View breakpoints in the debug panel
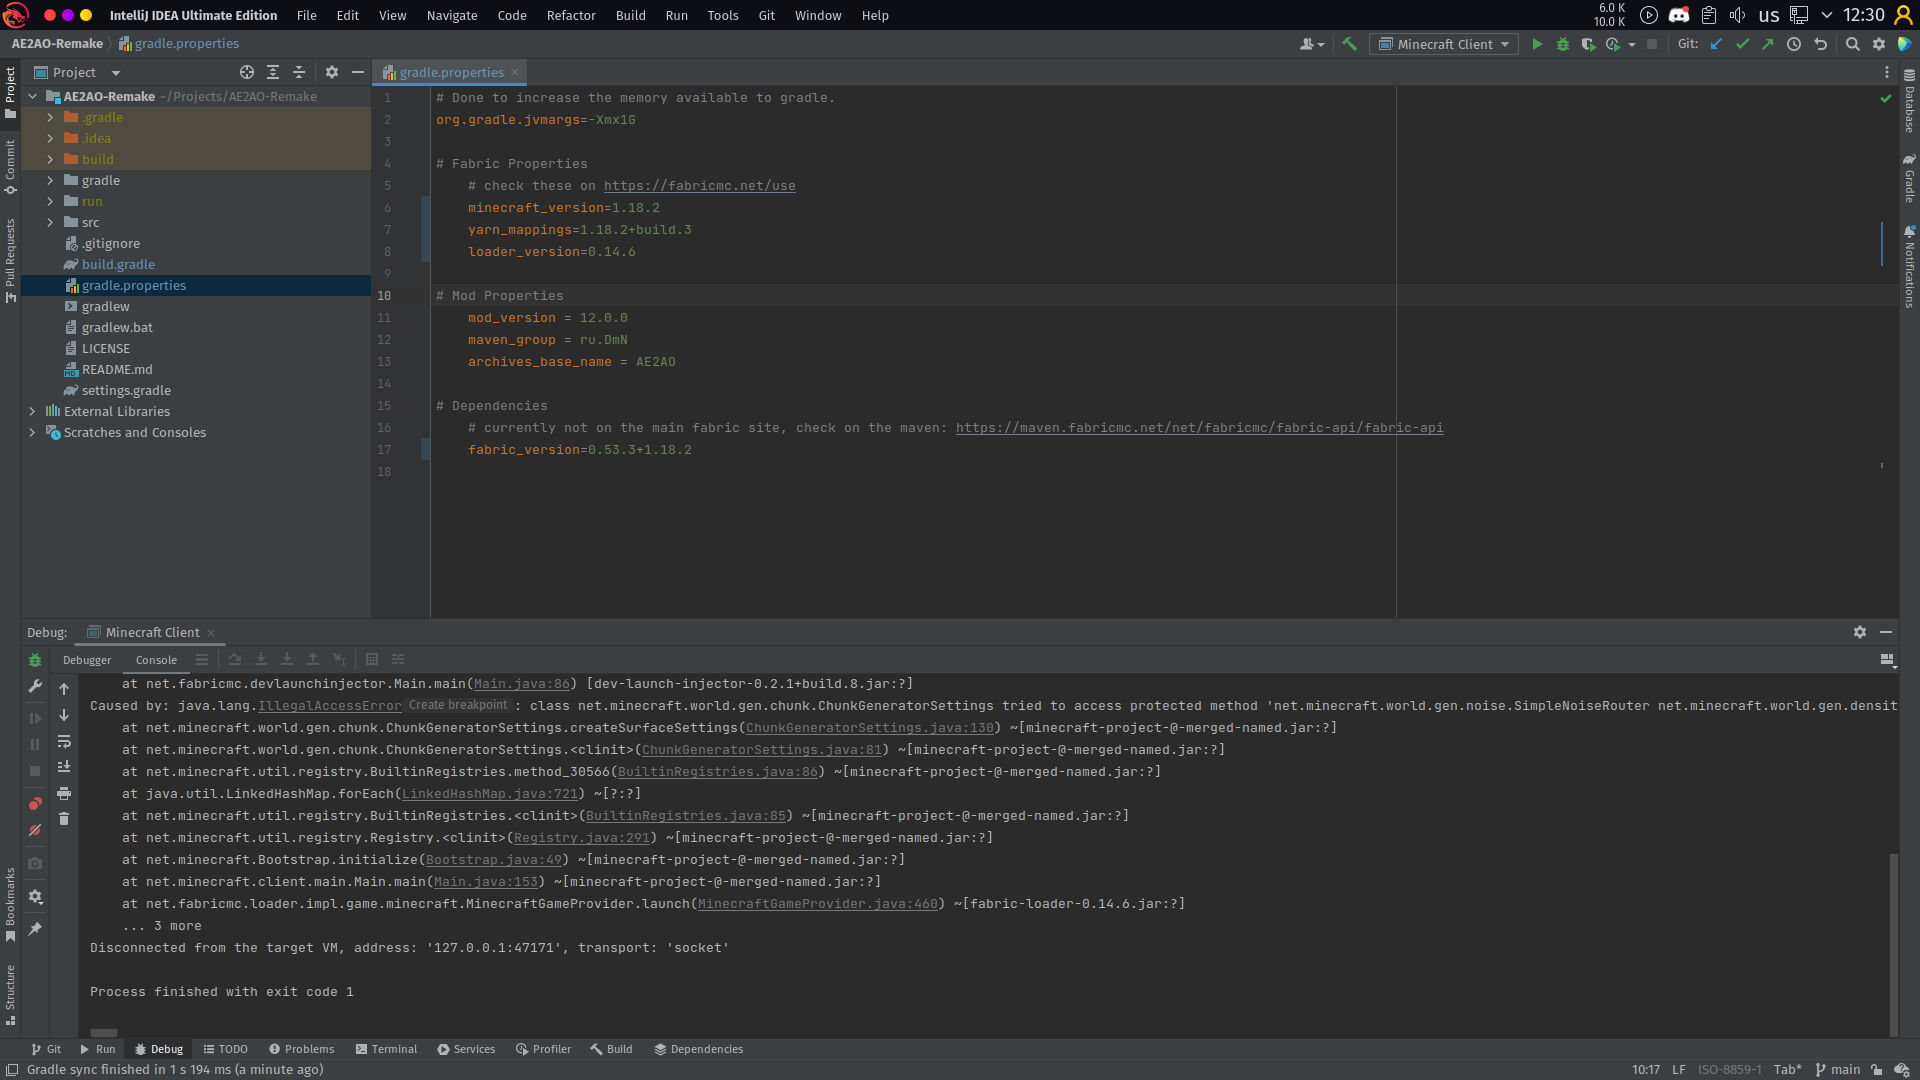 click(x=35, y=804)
